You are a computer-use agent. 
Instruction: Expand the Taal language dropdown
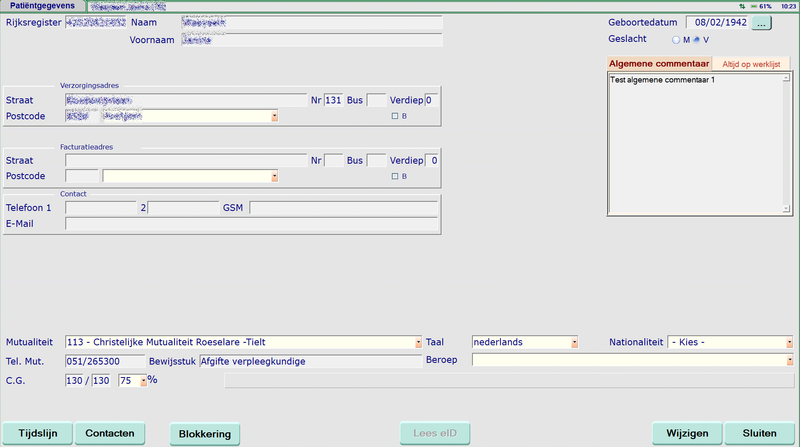click(575, 342)
